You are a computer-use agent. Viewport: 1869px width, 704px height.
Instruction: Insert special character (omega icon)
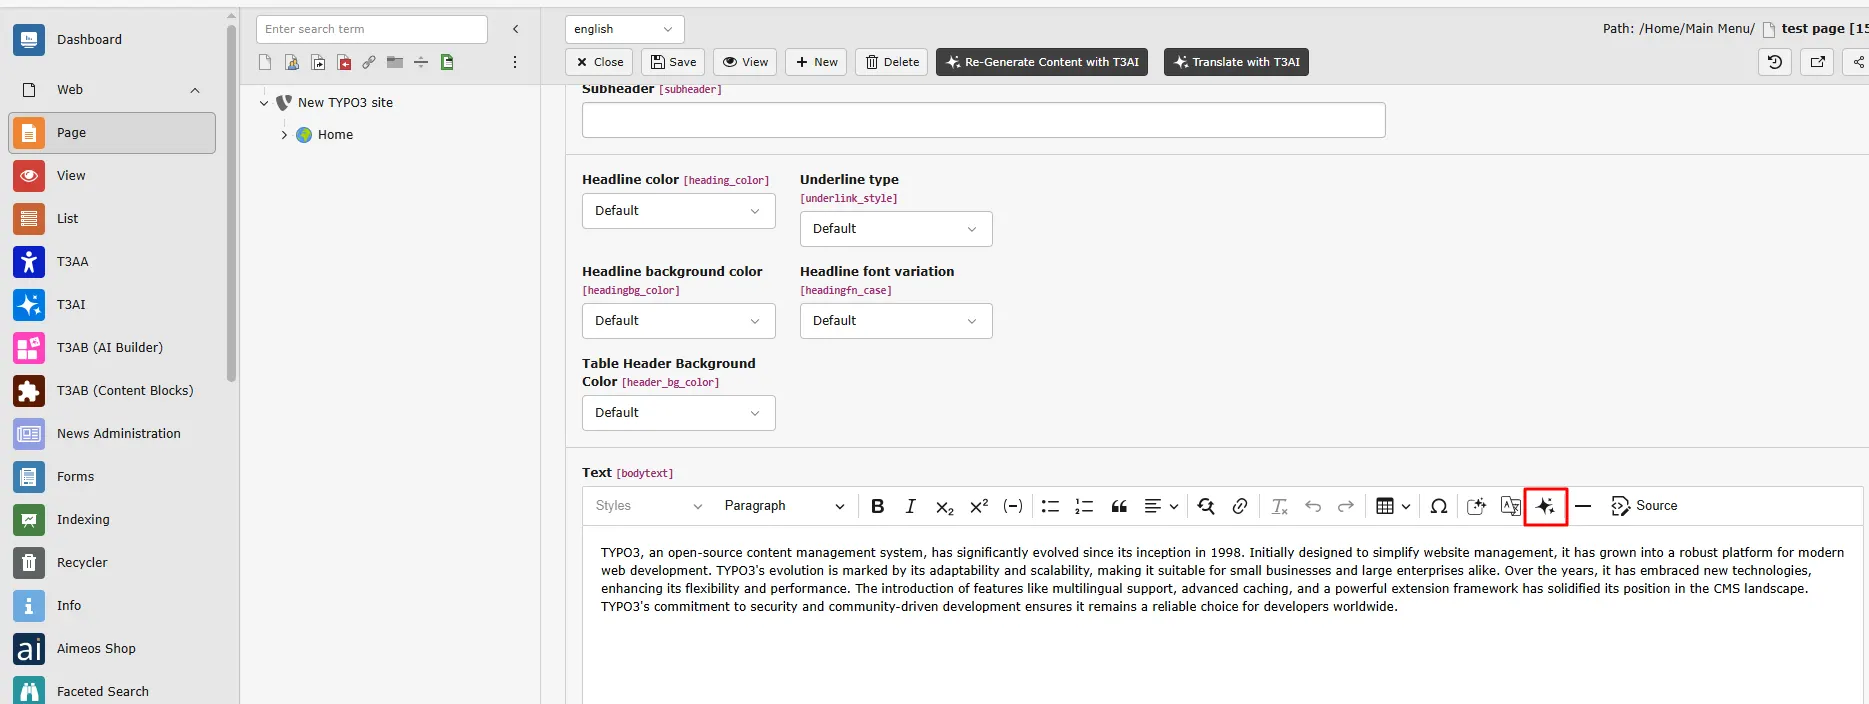point(1439,506)
